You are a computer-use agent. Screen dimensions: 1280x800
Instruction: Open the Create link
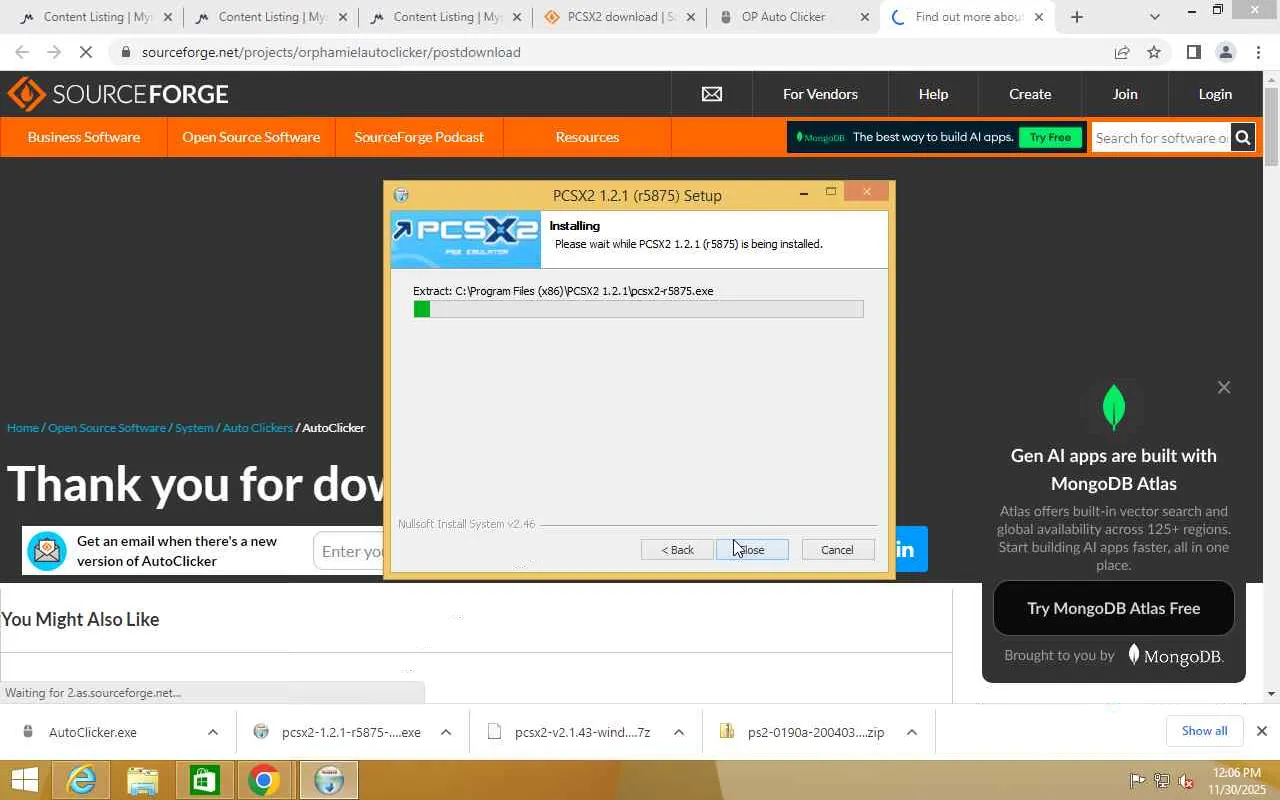(x=1030, y=94)
